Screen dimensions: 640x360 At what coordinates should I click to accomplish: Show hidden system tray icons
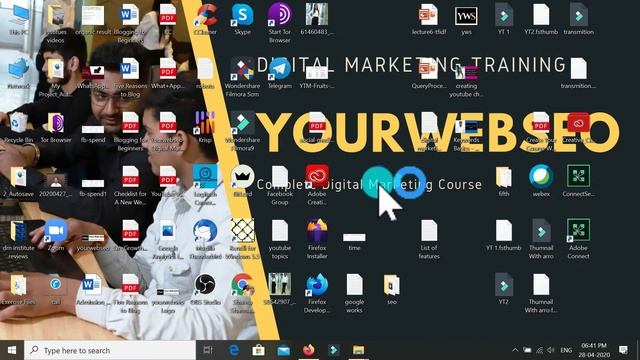pos(515,350)
